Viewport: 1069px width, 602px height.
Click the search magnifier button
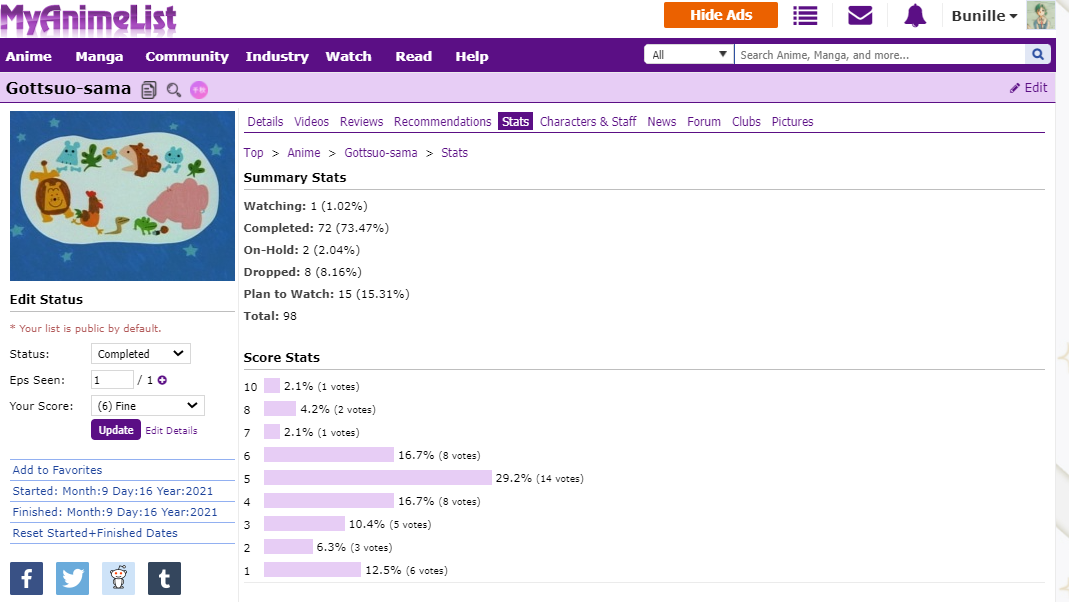point(1038,55)
